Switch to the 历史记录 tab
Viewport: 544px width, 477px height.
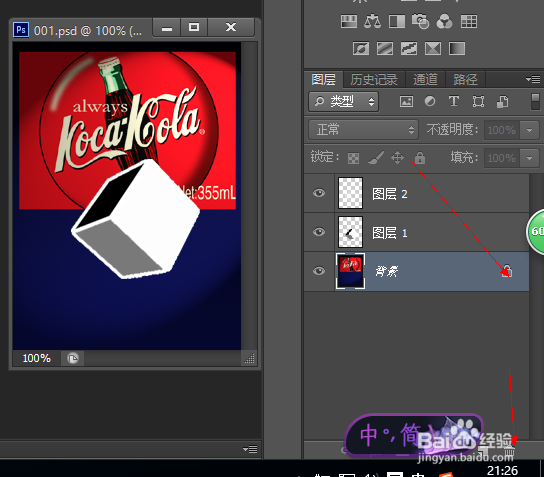click(374, 80)
